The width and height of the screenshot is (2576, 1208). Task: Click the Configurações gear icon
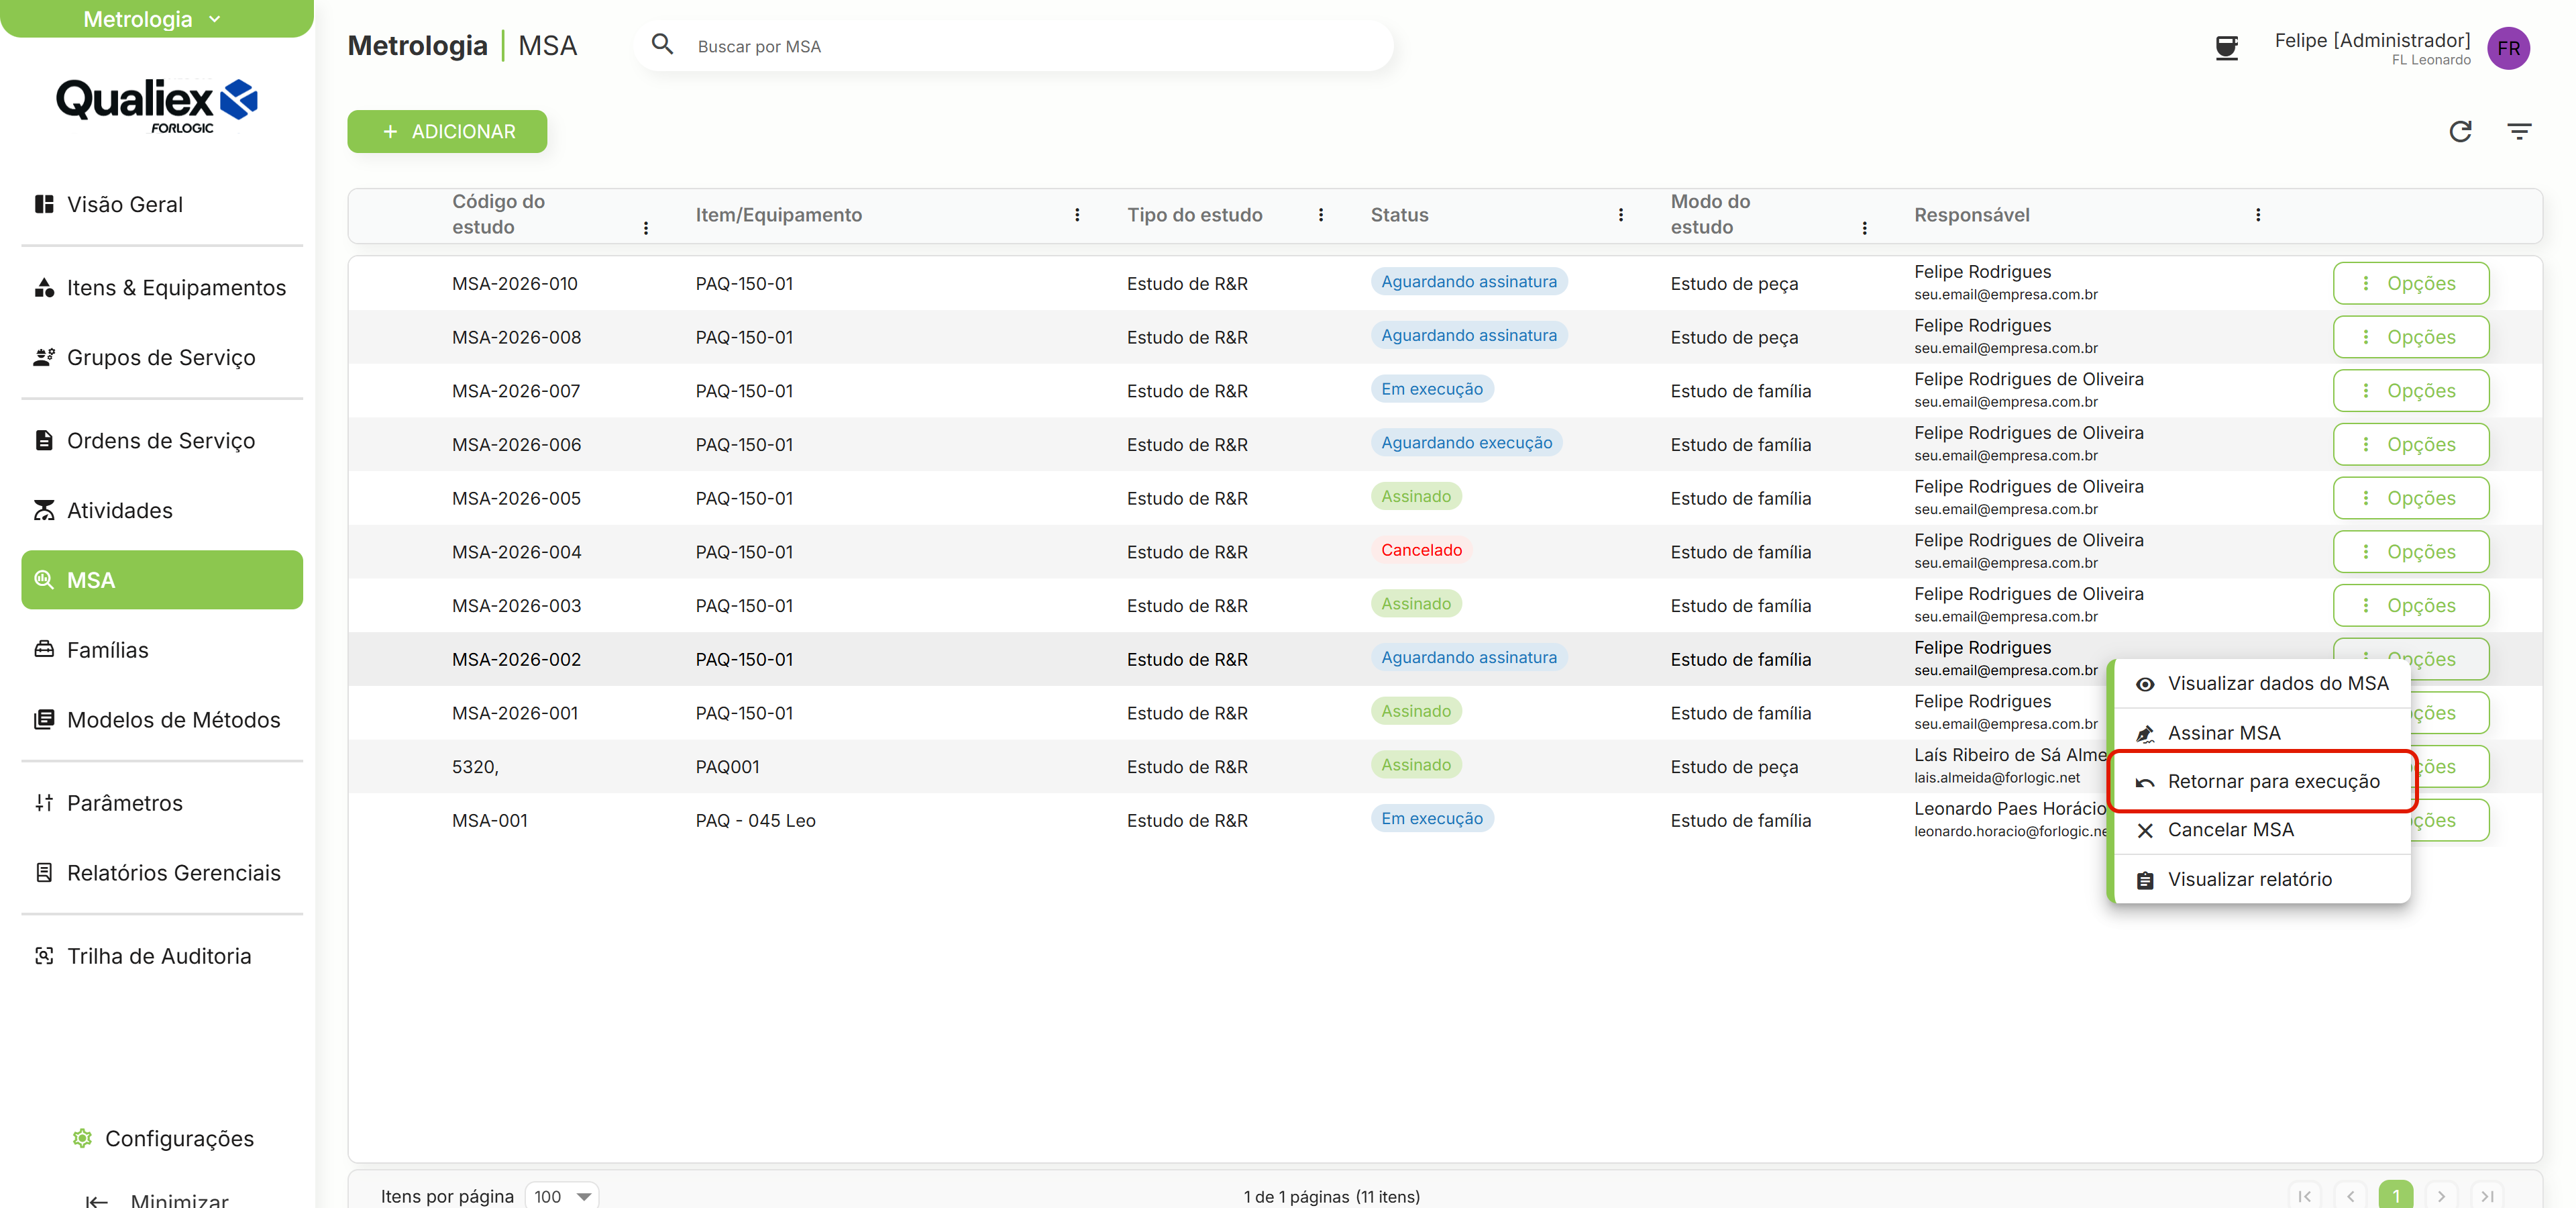82,1138
